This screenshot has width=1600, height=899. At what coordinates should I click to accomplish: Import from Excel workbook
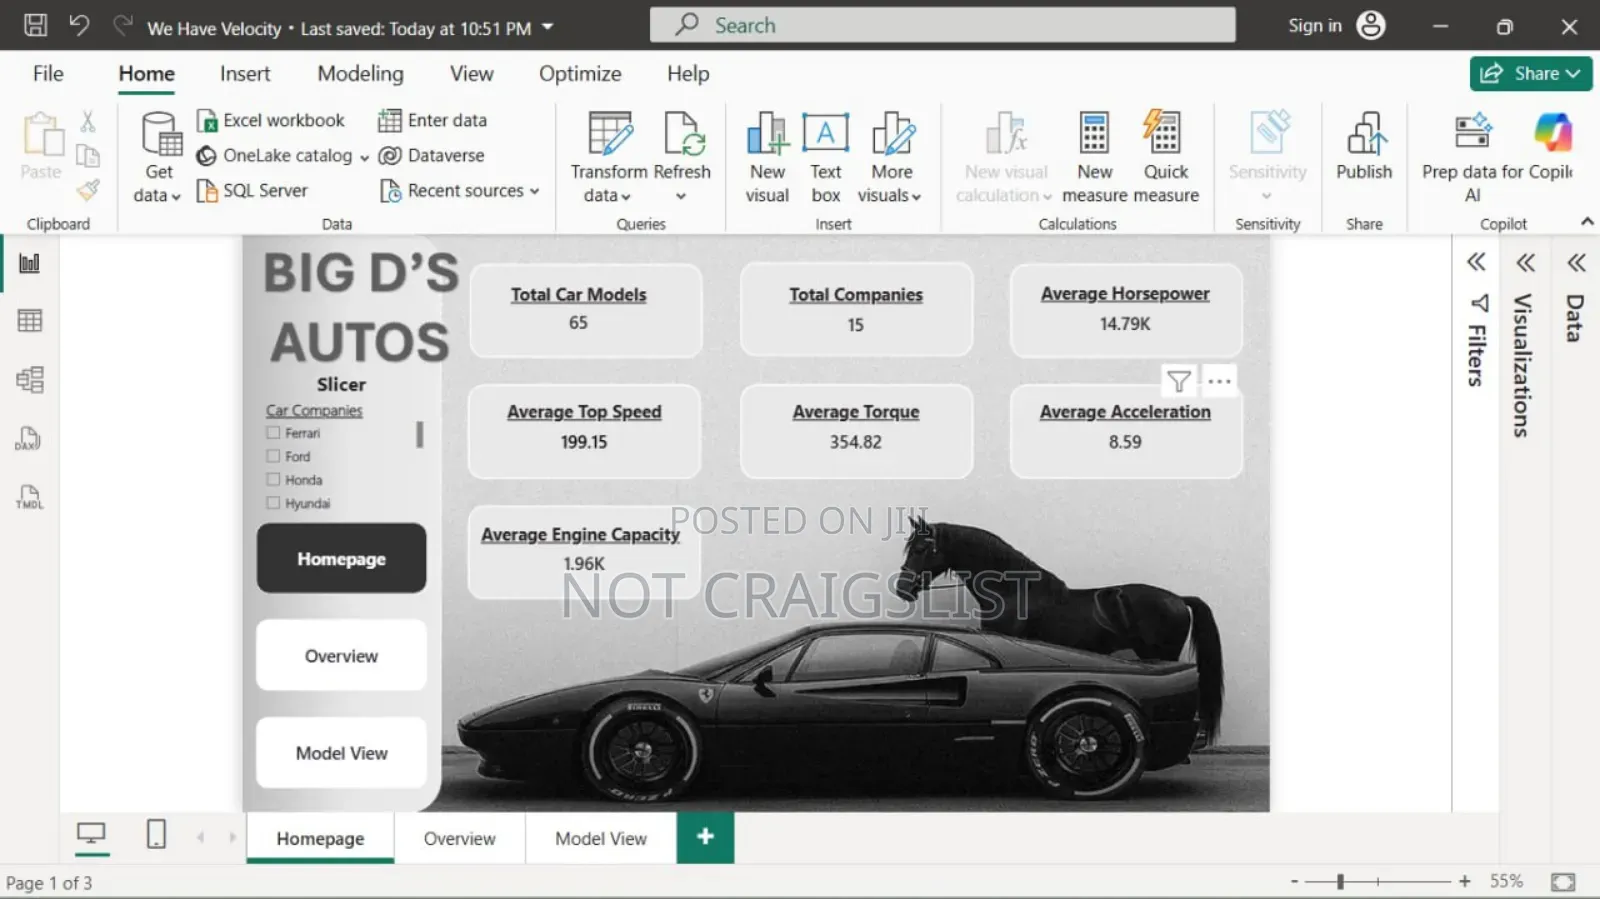(271, 120)
